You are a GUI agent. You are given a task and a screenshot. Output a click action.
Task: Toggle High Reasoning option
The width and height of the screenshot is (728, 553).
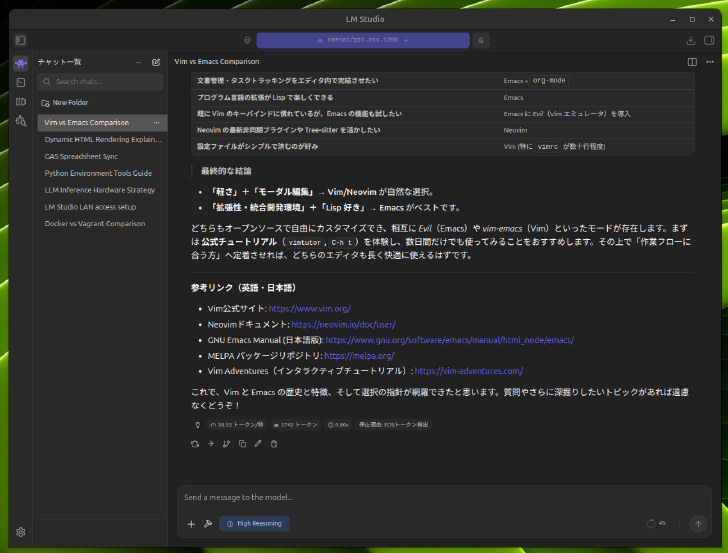coord(254,524)
